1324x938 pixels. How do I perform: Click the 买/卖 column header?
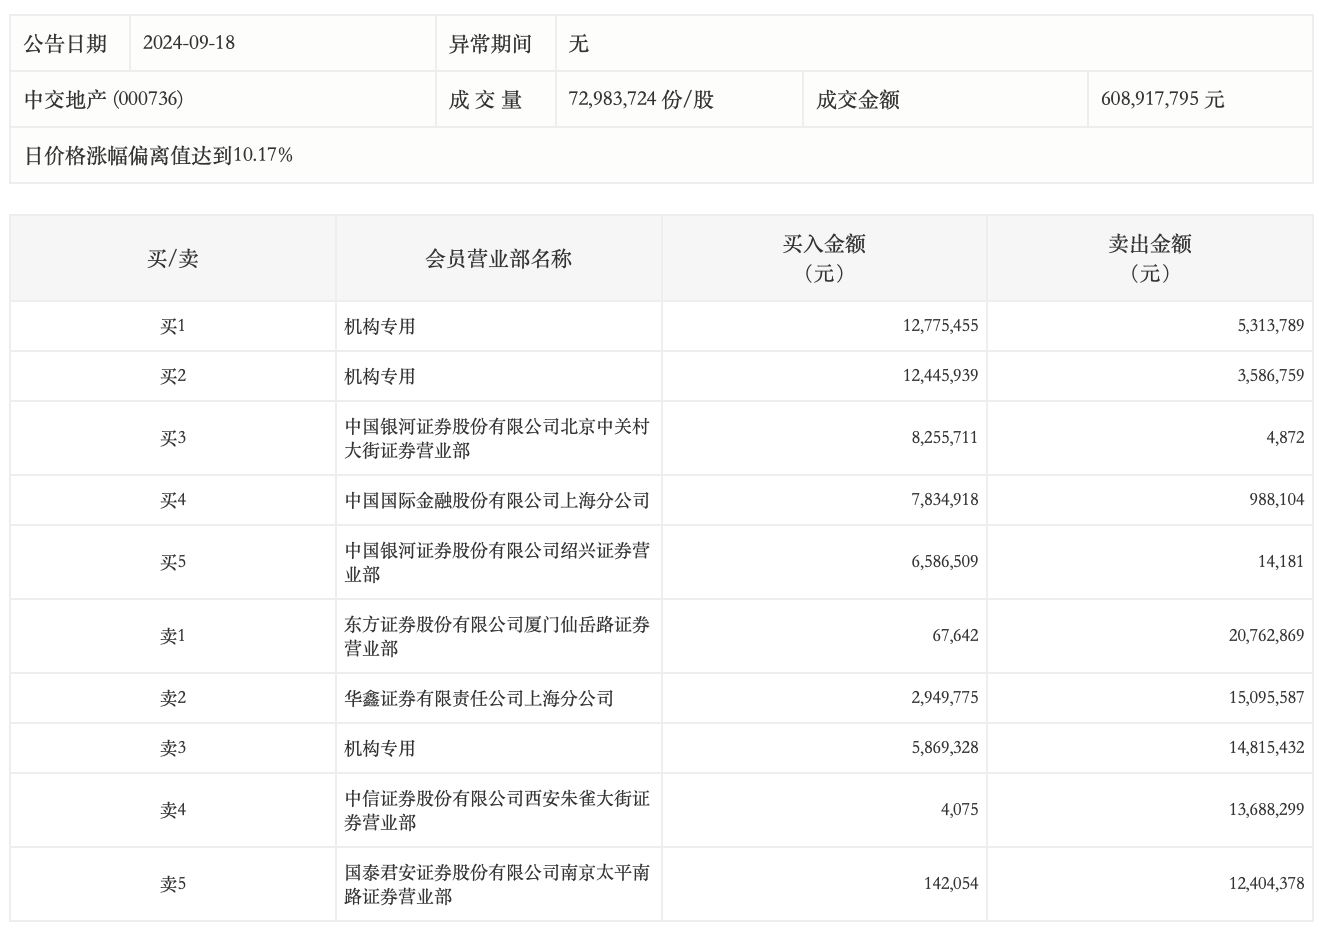[x=173, y=259]
